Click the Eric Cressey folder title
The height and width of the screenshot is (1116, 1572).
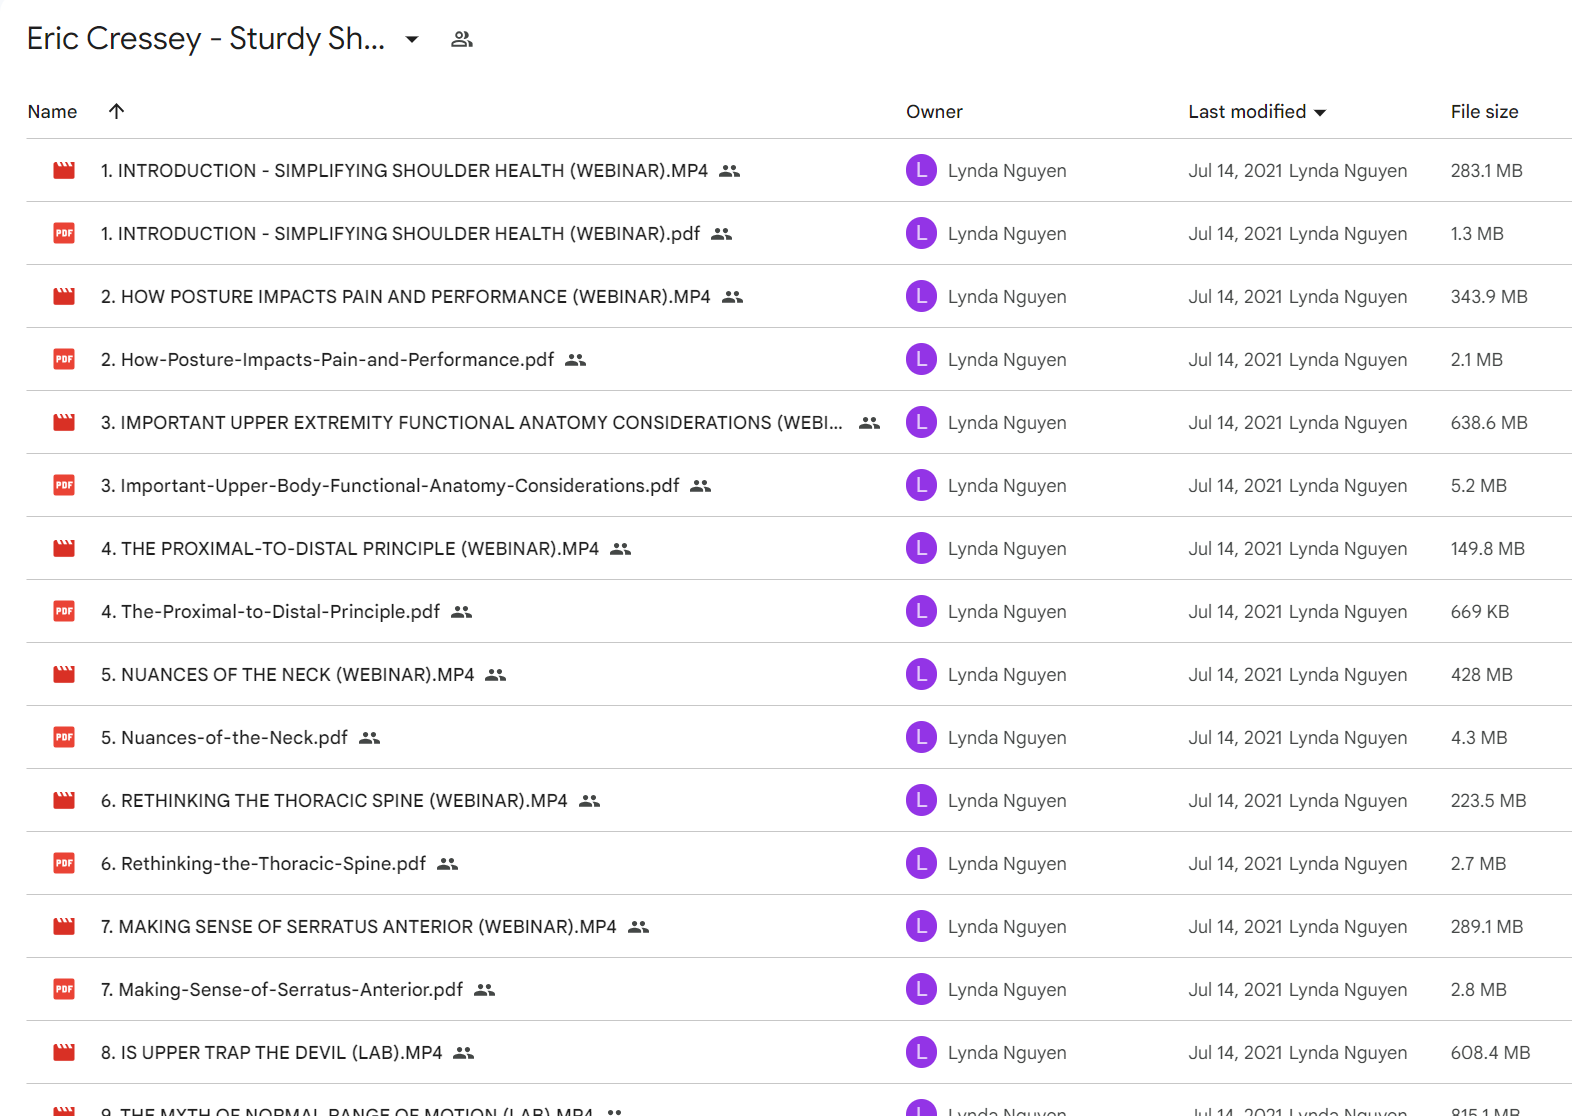point(206,39)
